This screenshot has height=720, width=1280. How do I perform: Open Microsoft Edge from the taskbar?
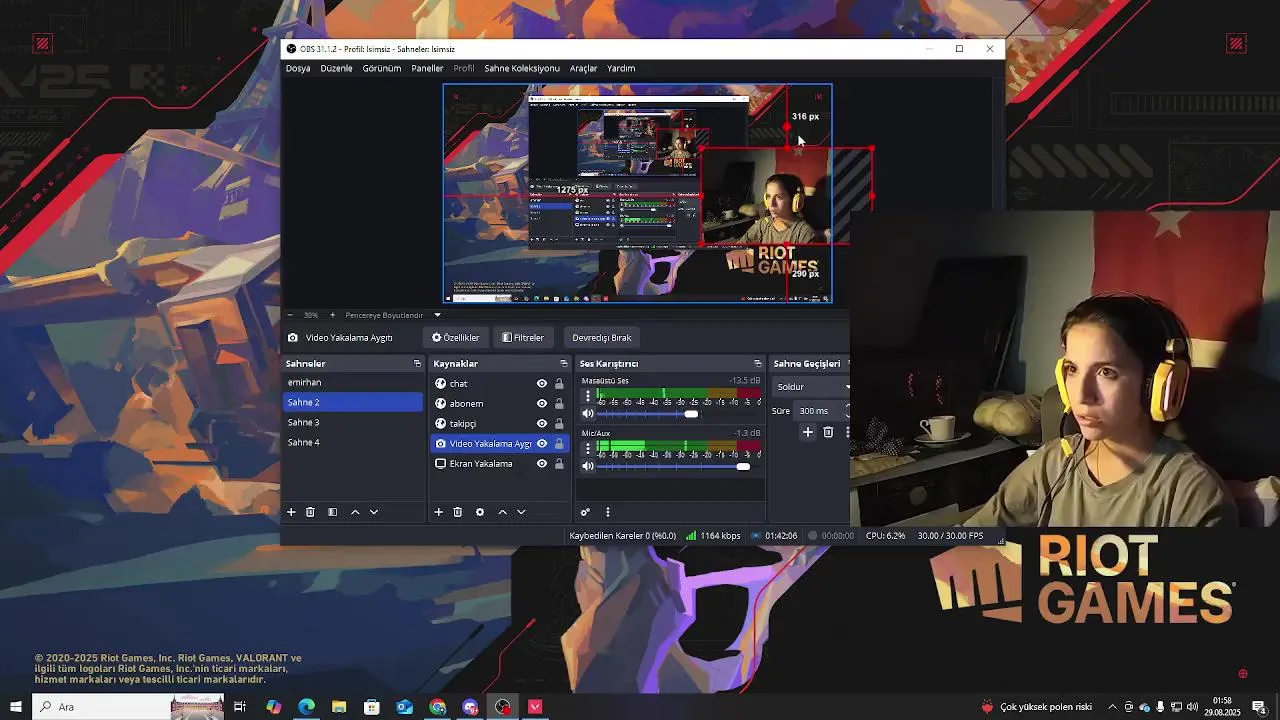306,707
